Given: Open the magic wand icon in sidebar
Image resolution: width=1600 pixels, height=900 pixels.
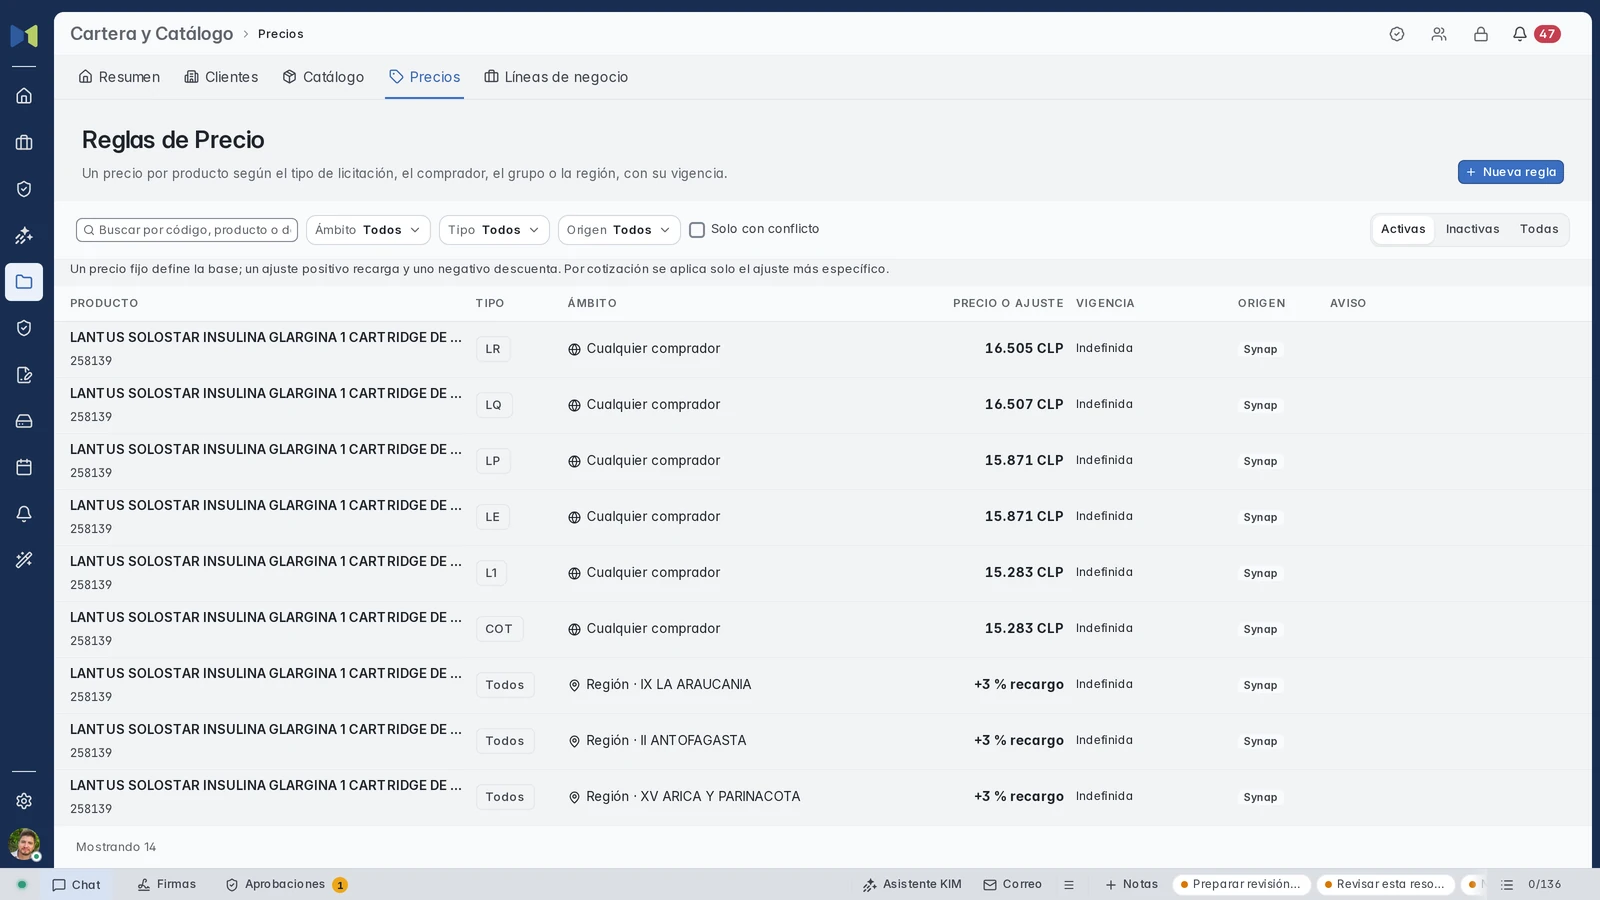Looking at the screenshot, I should 24,560.
